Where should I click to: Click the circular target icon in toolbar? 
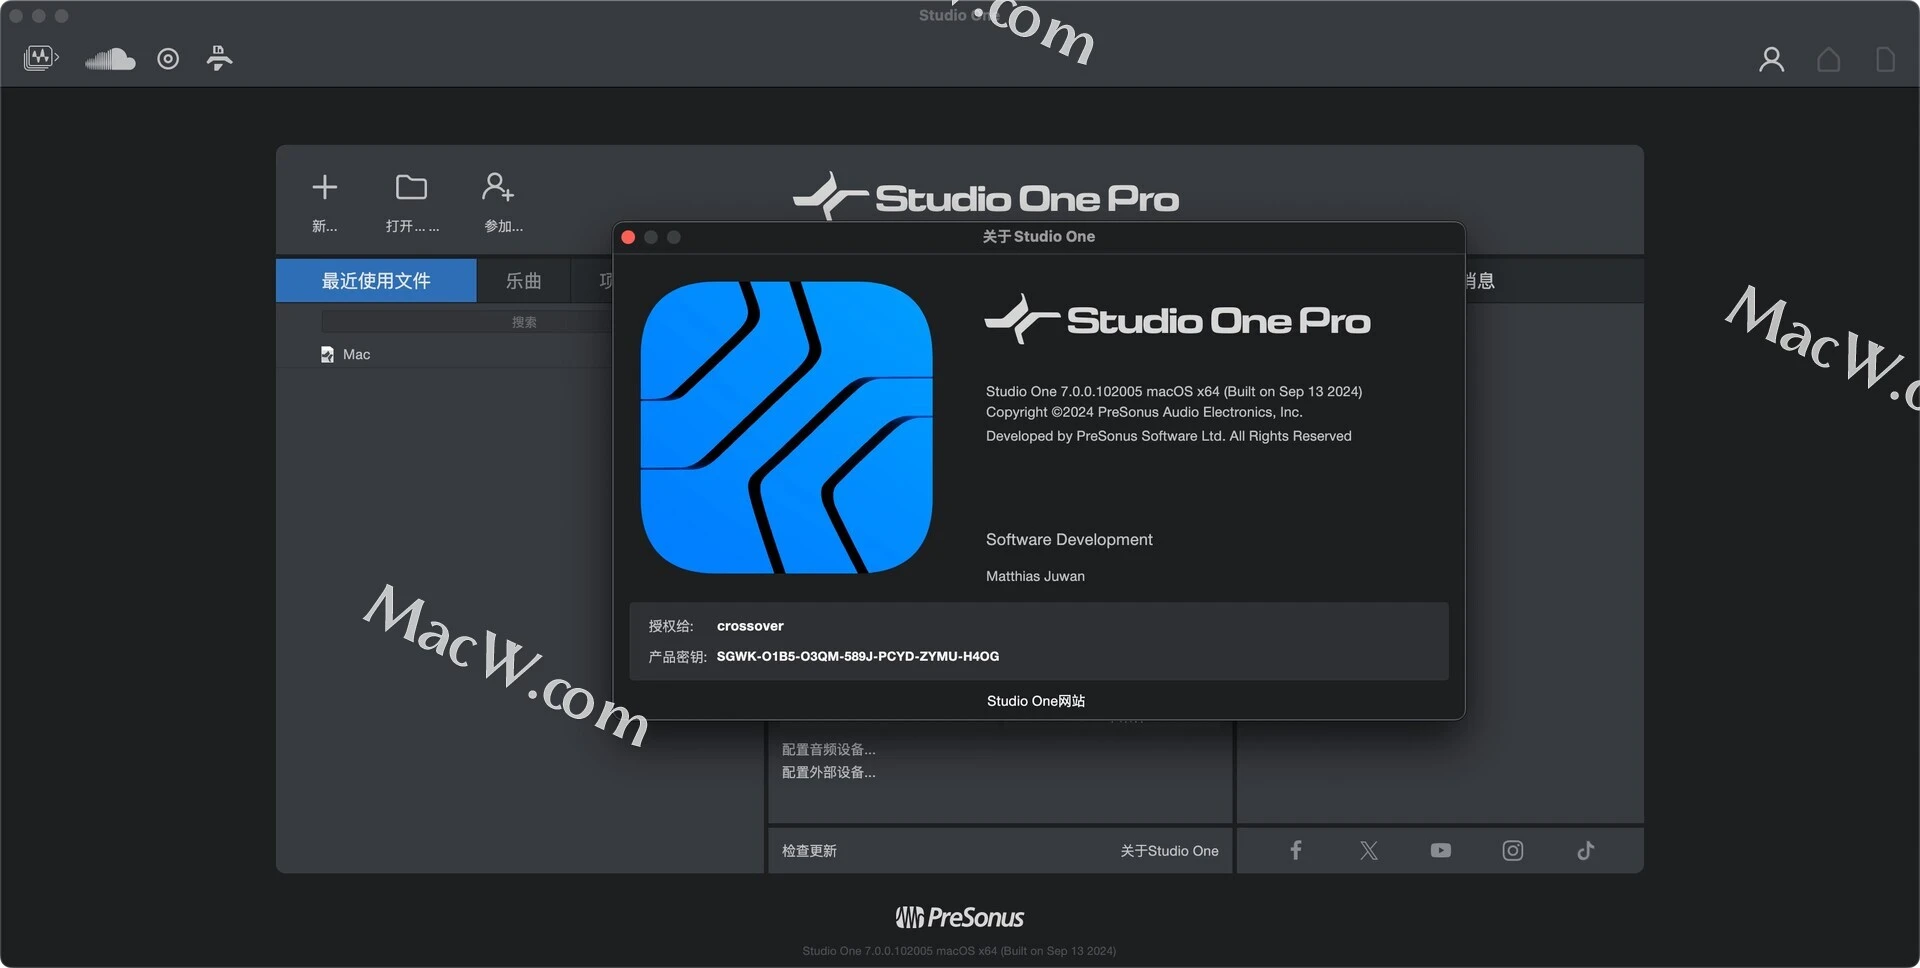[168, 59]
